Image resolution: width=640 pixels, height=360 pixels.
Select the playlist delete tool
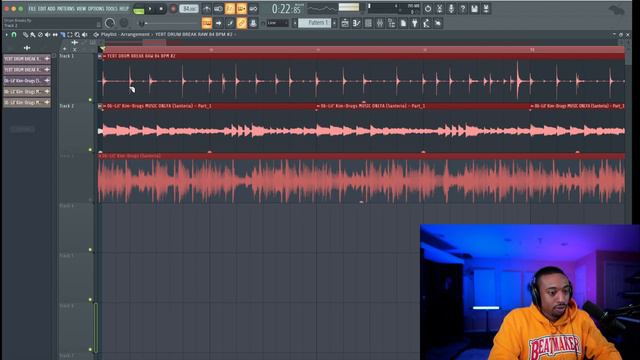click(40, 35)
